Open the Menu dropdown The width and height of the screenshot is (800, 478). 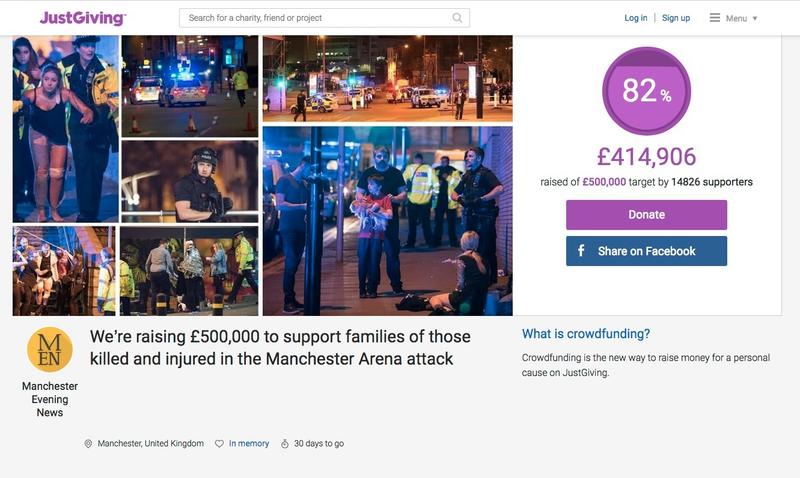(x=733, y=18)
